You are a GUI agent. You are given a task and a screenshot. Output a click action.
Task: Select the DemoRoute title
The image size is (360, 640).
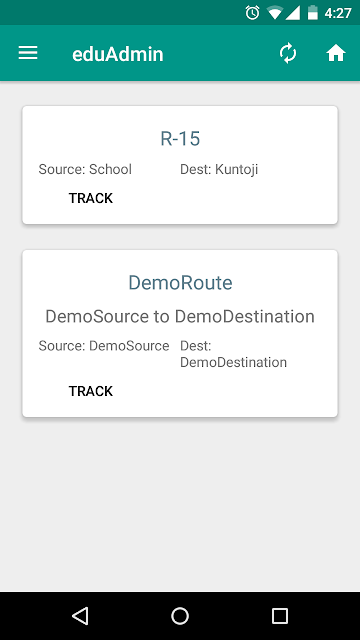180,282
